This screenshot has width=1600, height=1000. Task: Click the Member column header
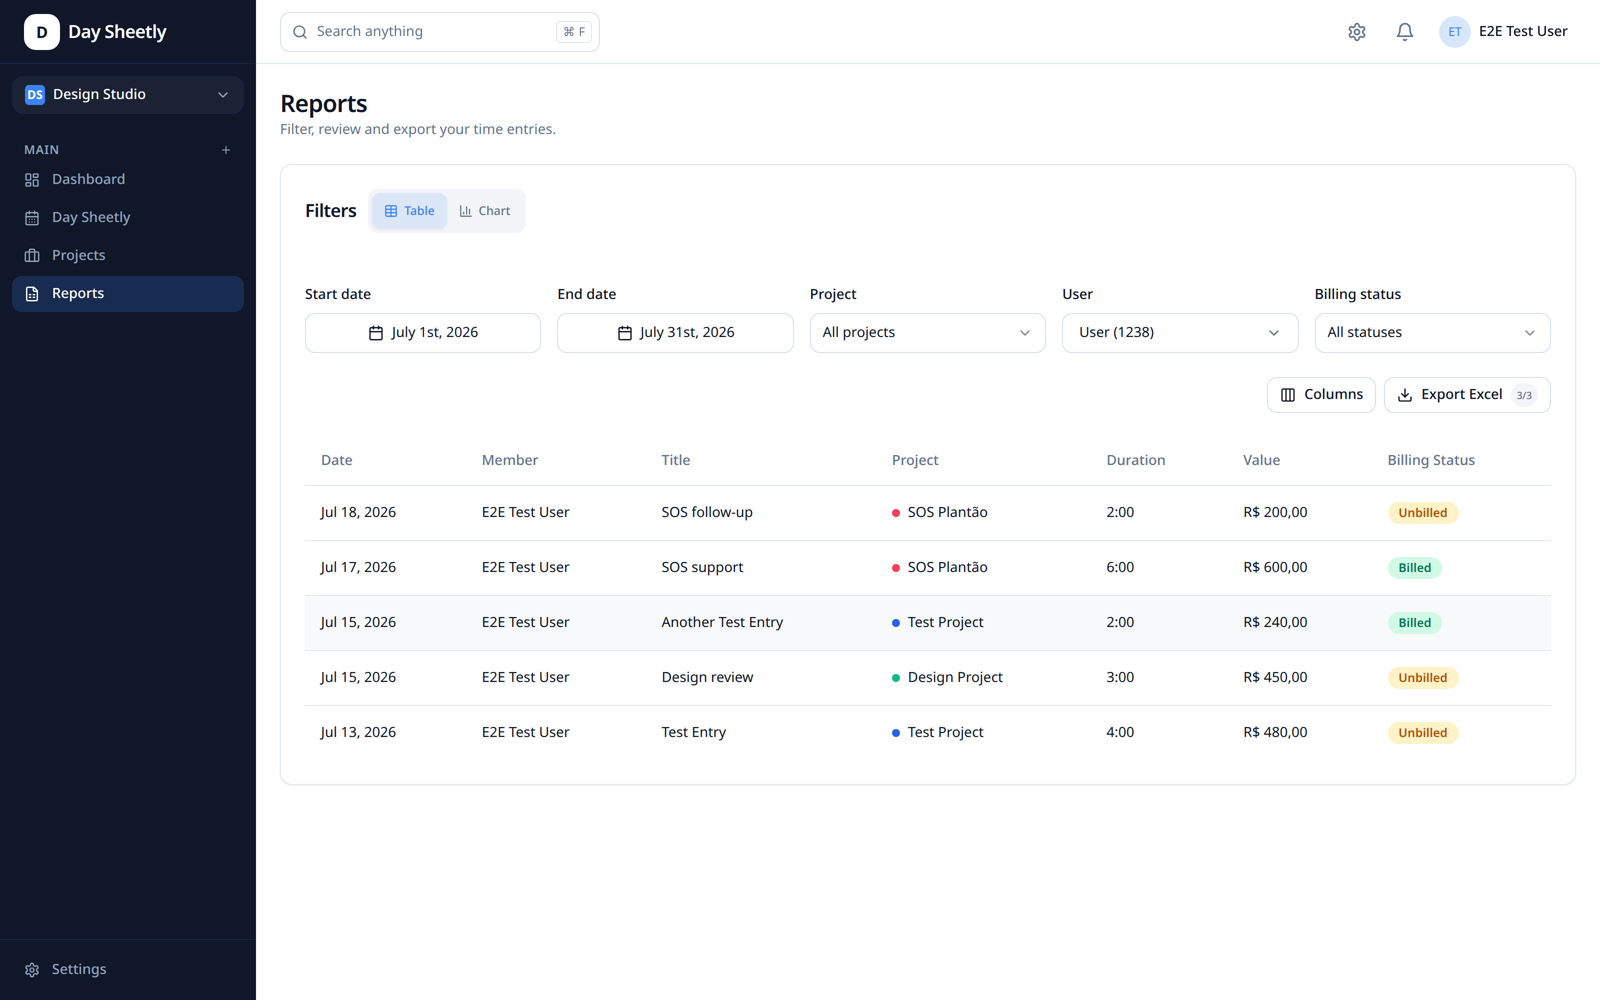coord(510,460)
